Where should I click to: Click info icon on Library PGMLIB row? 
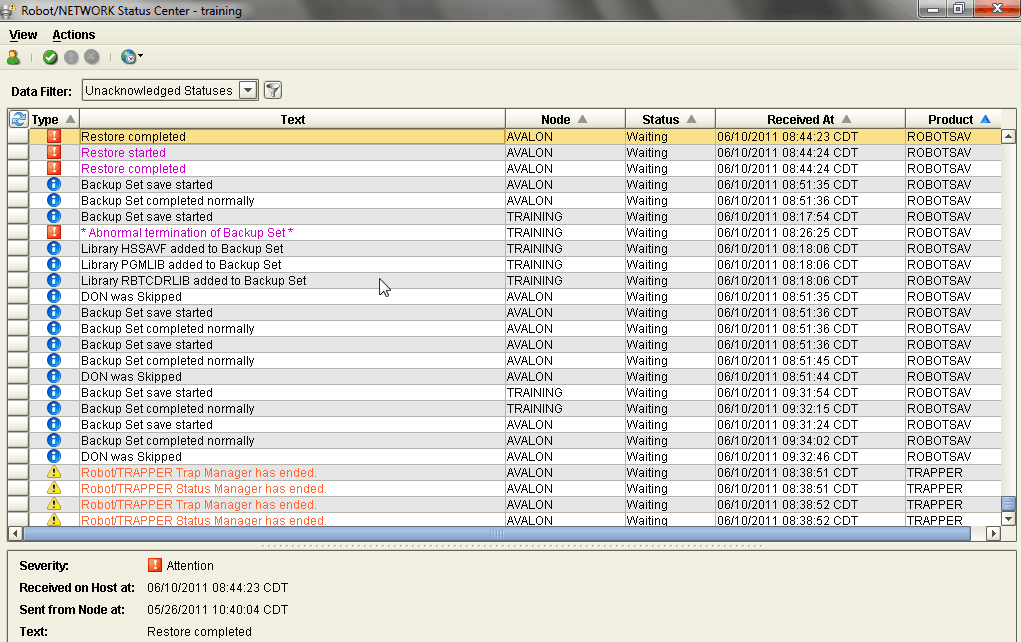tap(54, 264)
